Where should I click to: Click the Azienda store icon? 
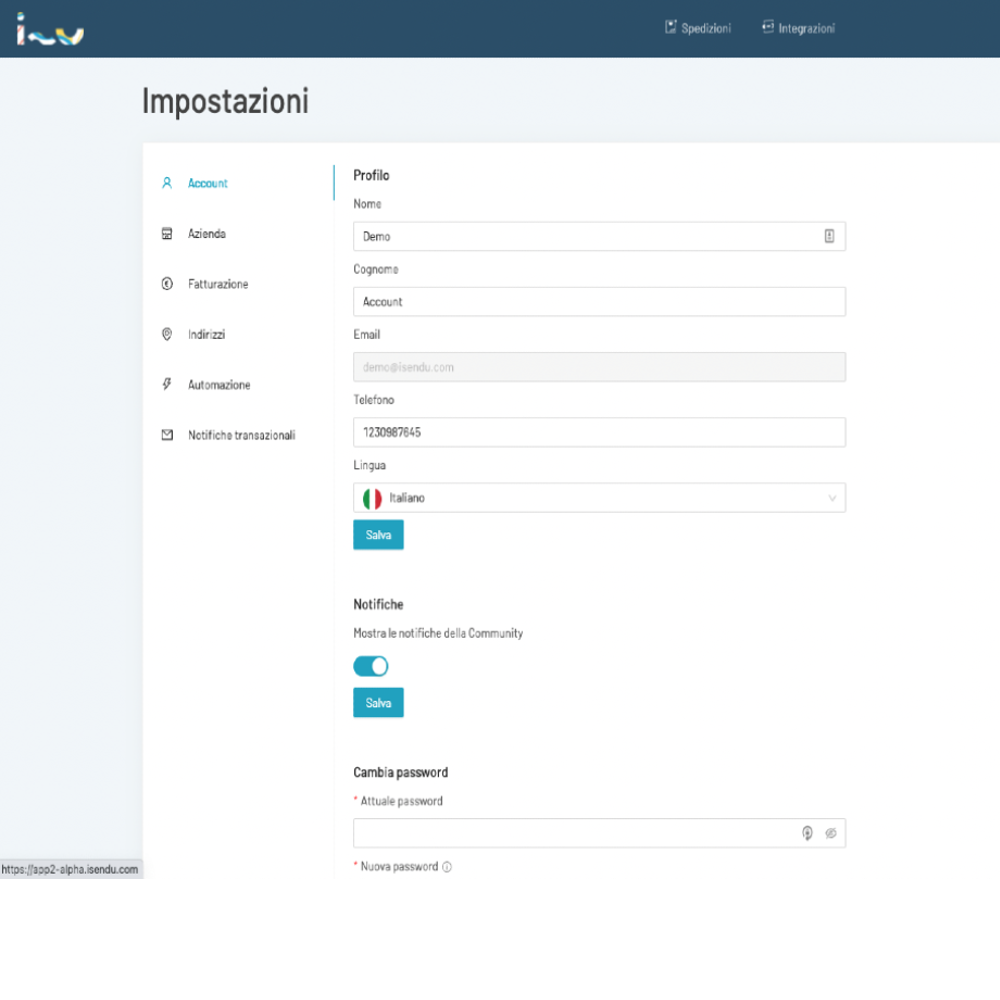(x=167, y=233)
